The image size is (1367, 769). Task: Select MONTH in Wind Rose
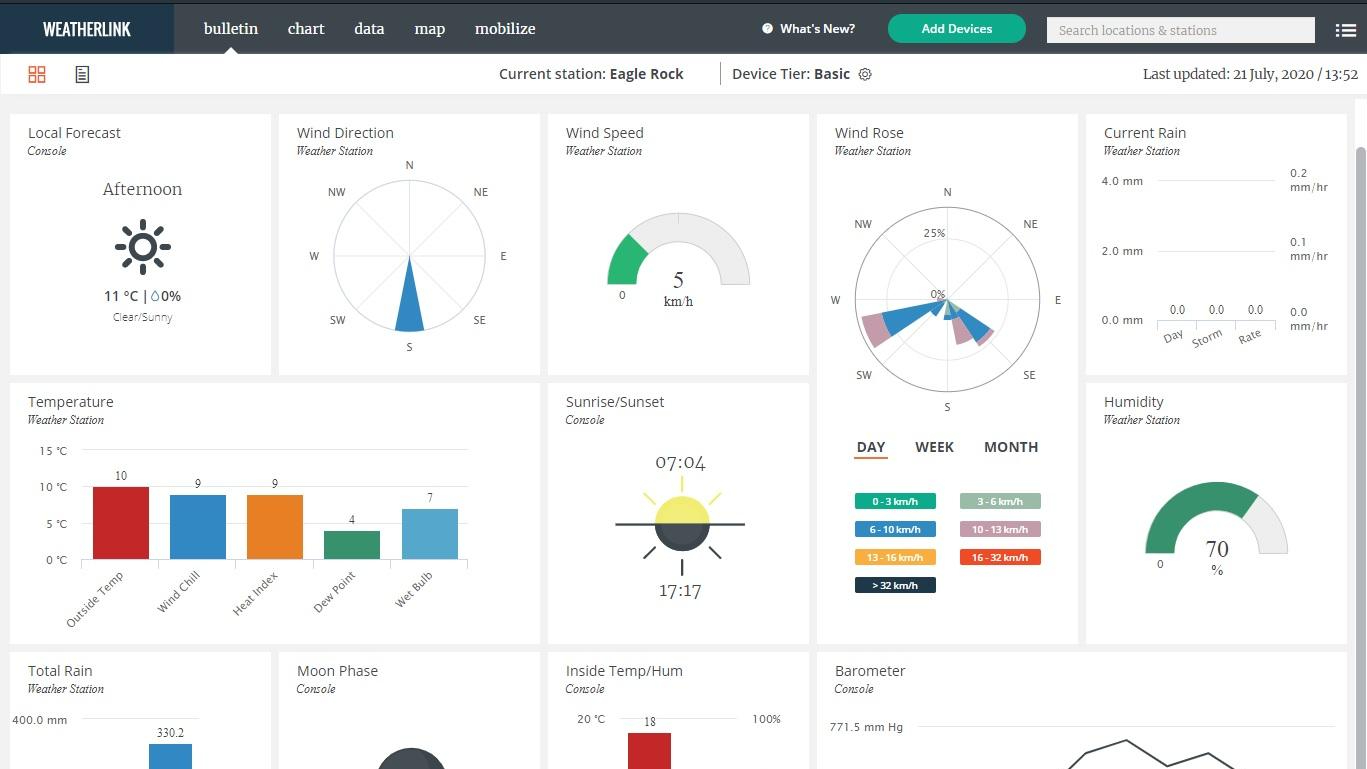1010,447
